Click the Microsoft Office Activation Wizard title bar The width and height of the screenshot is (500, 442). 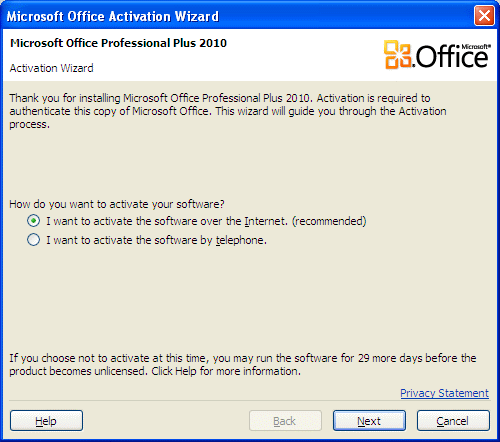(233, 16)
